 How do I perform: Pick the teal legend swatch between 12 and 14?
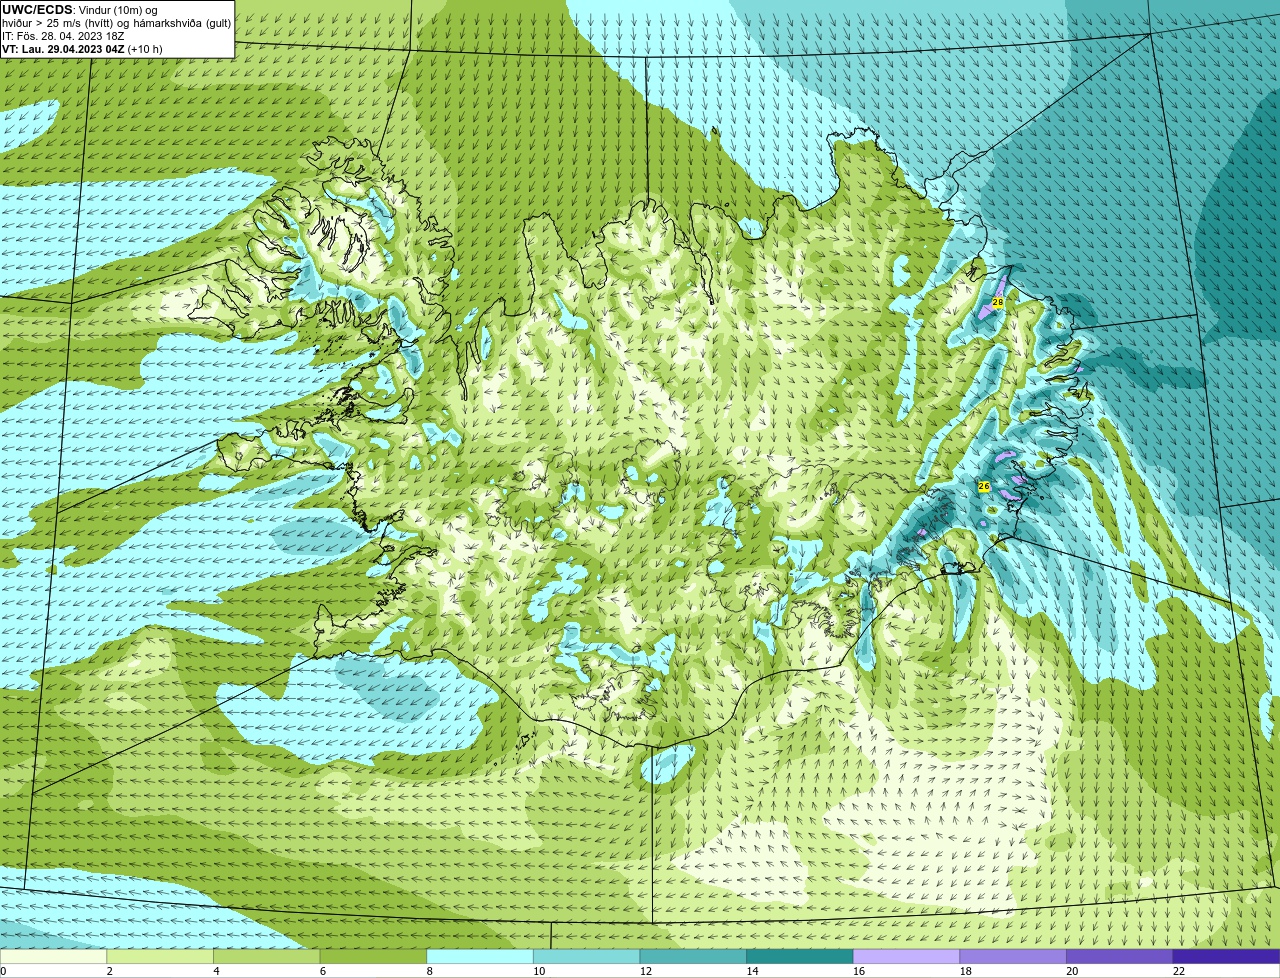(x=693, y=956)
